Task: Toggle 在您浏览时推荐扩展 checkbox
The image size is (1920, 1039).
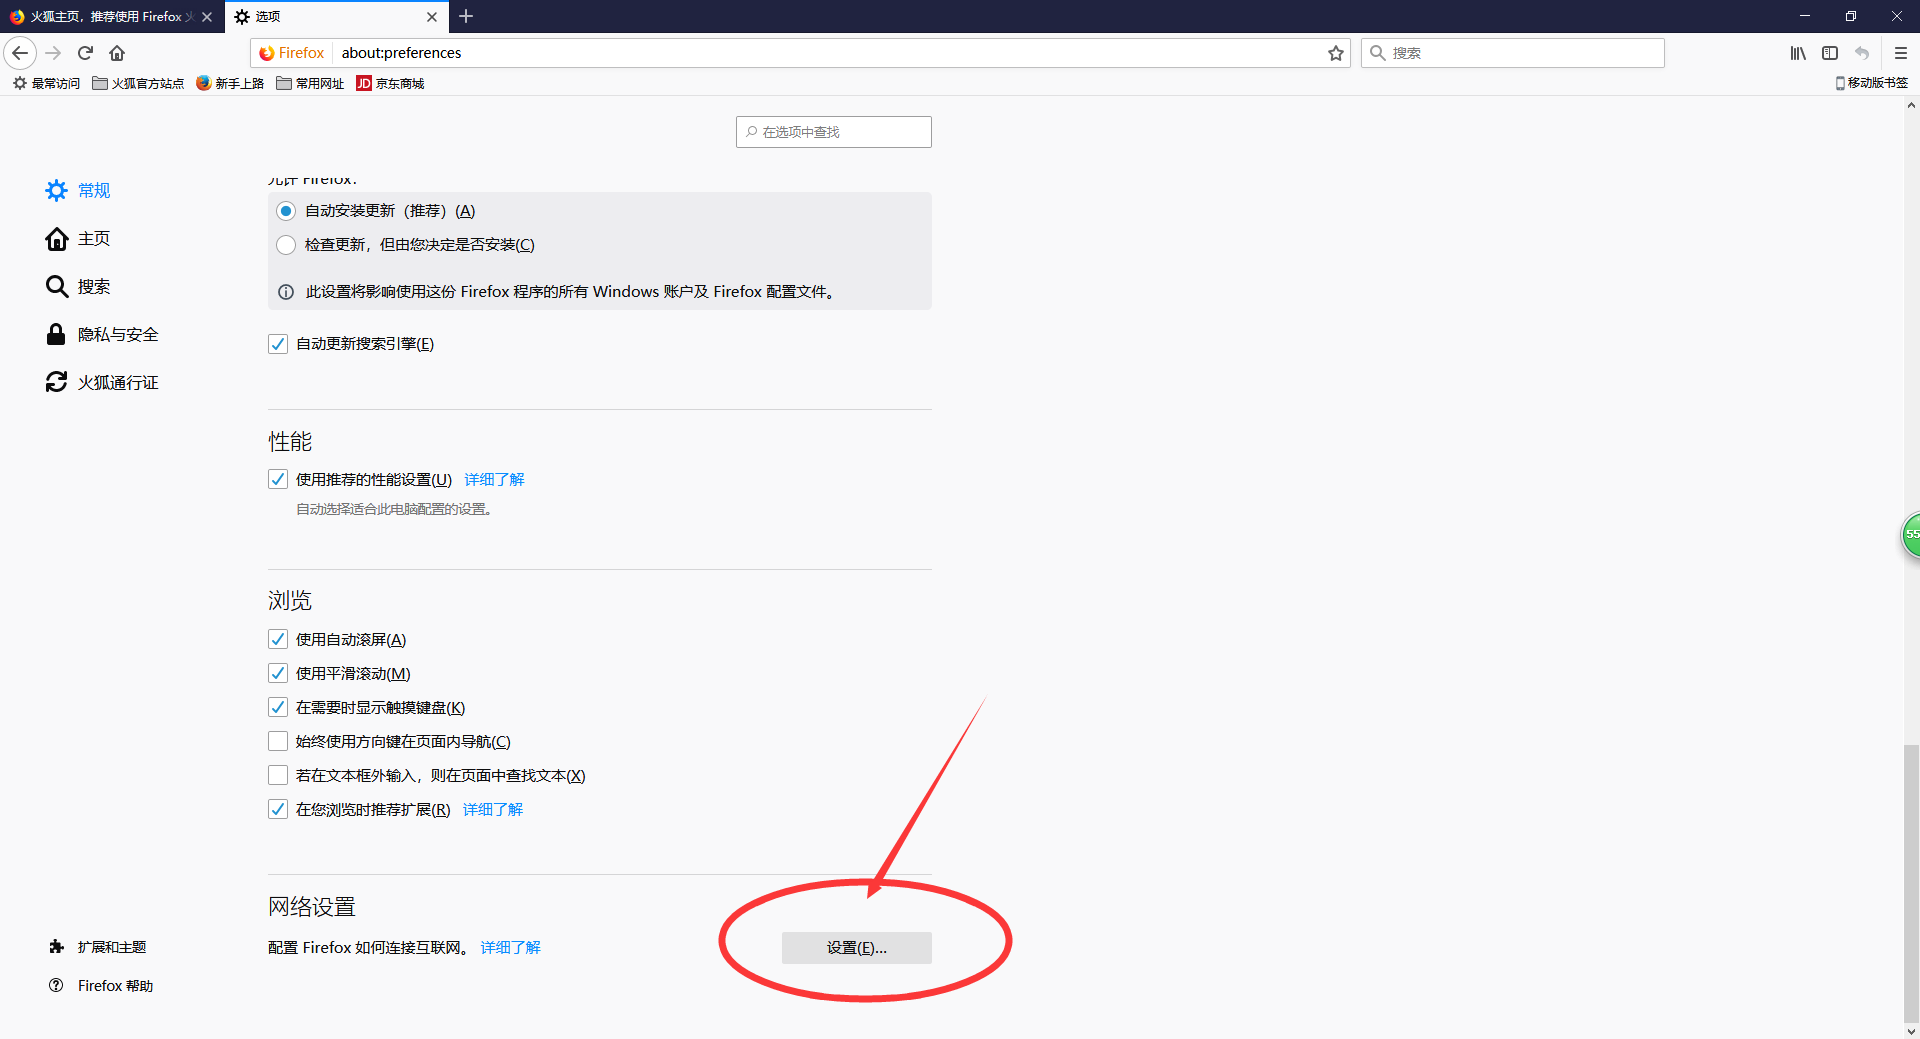Action: (x=278, y=810)
